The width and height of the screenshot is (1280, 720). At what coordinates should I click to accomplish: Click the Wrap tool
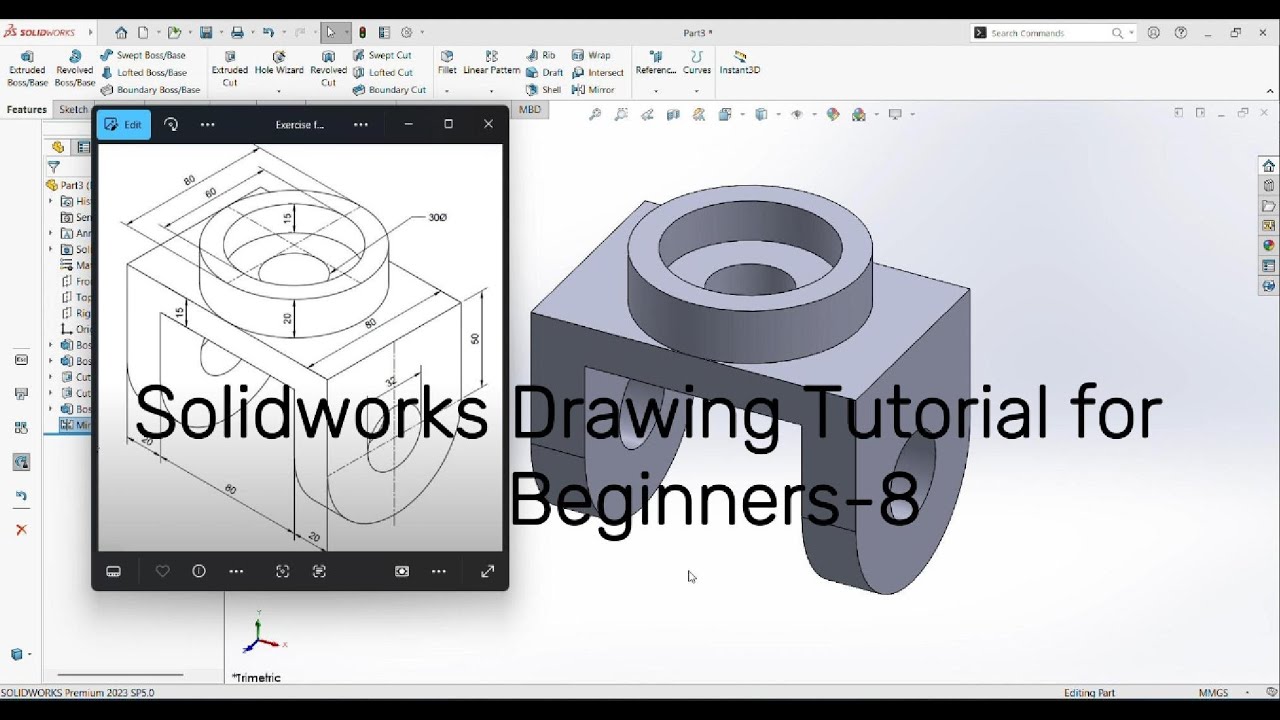coord(591,55)
